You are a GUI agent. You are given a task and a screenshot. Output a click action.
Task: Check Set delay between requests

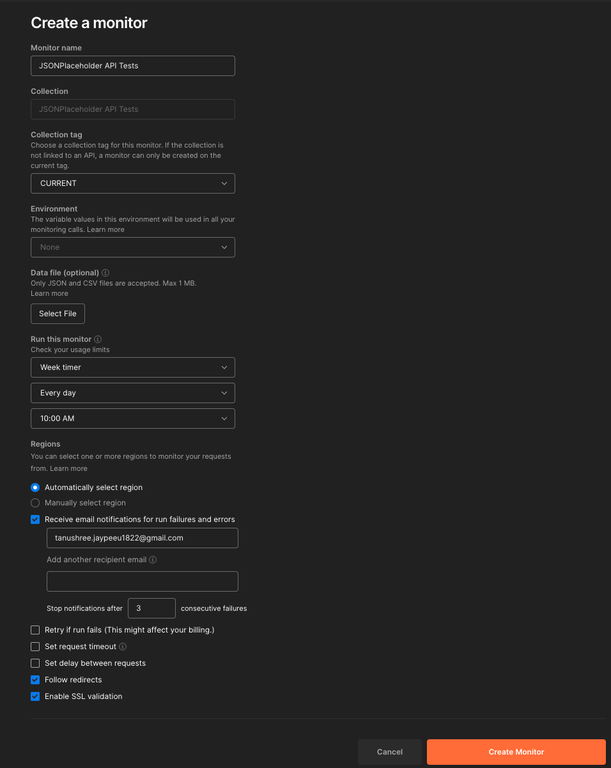tap(35, 663)
